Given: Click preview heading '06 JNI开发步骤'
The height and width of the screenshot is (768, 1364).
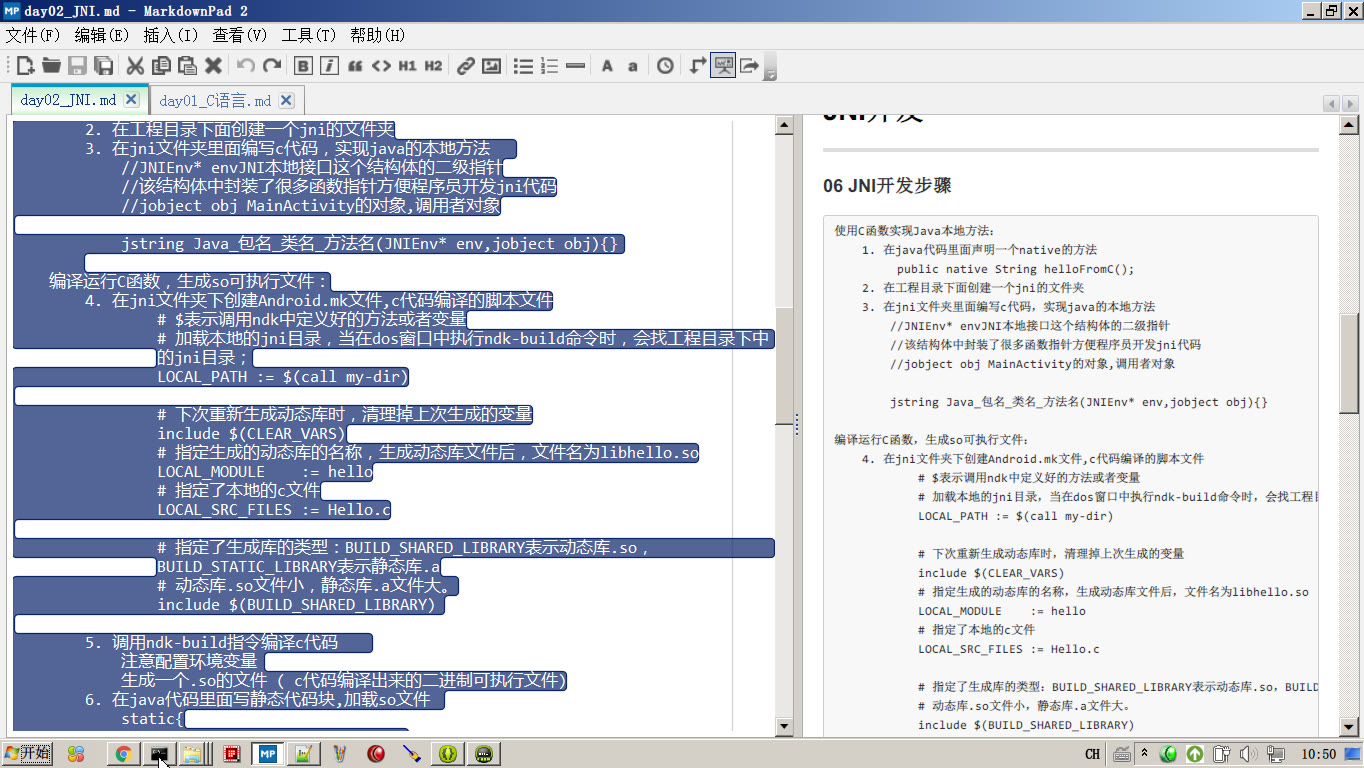Looking at the screenshot, I should 887,185.
